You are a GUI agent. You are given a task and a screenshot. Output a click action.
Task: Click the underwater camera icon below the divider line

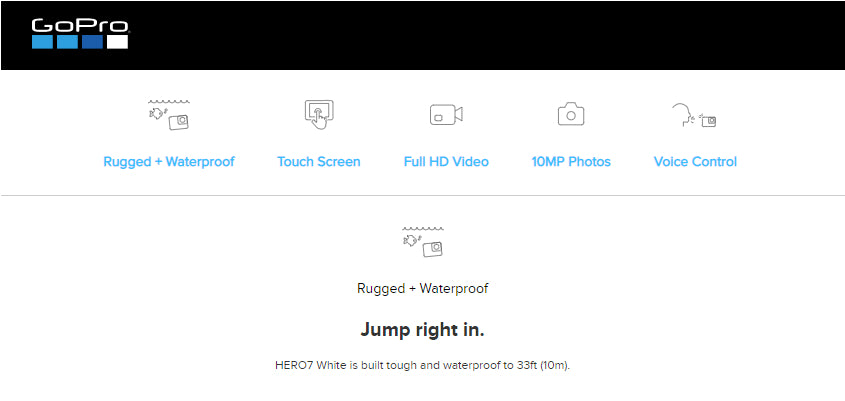click(423, 241)
